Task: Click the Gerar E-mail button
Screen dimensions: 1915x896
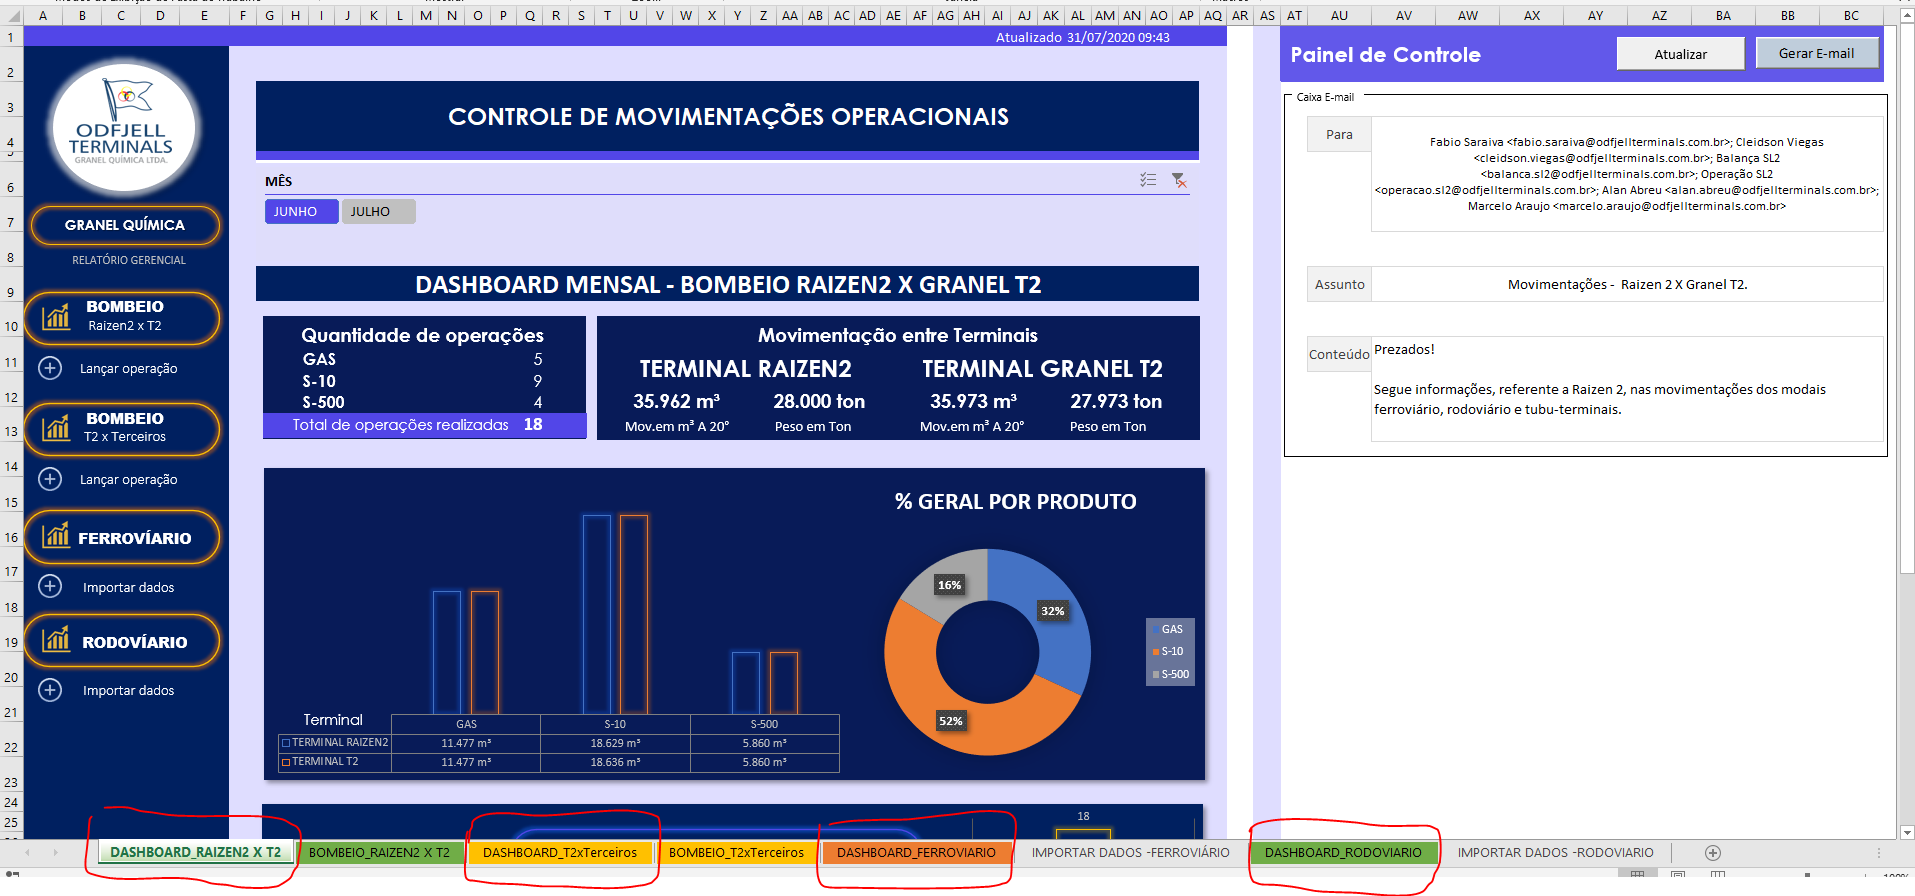Action: tap(1816, 53)
